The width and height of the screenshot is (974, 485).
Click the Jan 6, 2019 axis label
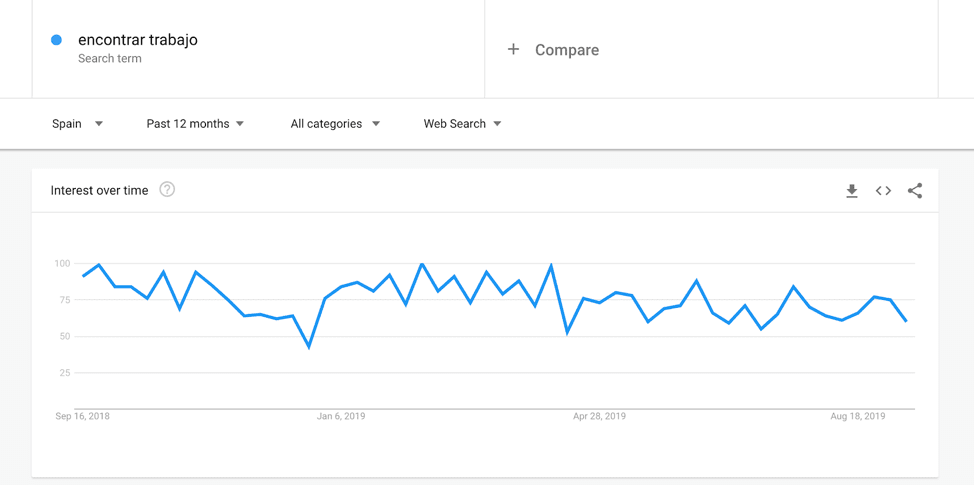tap(341, 416)
